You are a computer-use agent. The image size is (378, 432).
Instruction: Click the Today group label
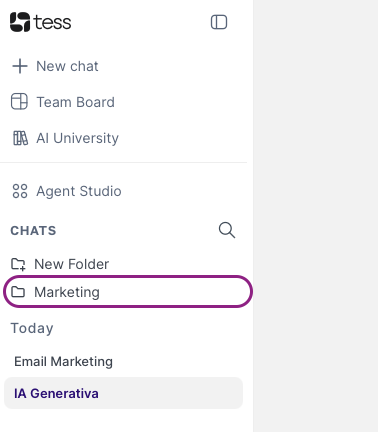[x=32, y=328]
